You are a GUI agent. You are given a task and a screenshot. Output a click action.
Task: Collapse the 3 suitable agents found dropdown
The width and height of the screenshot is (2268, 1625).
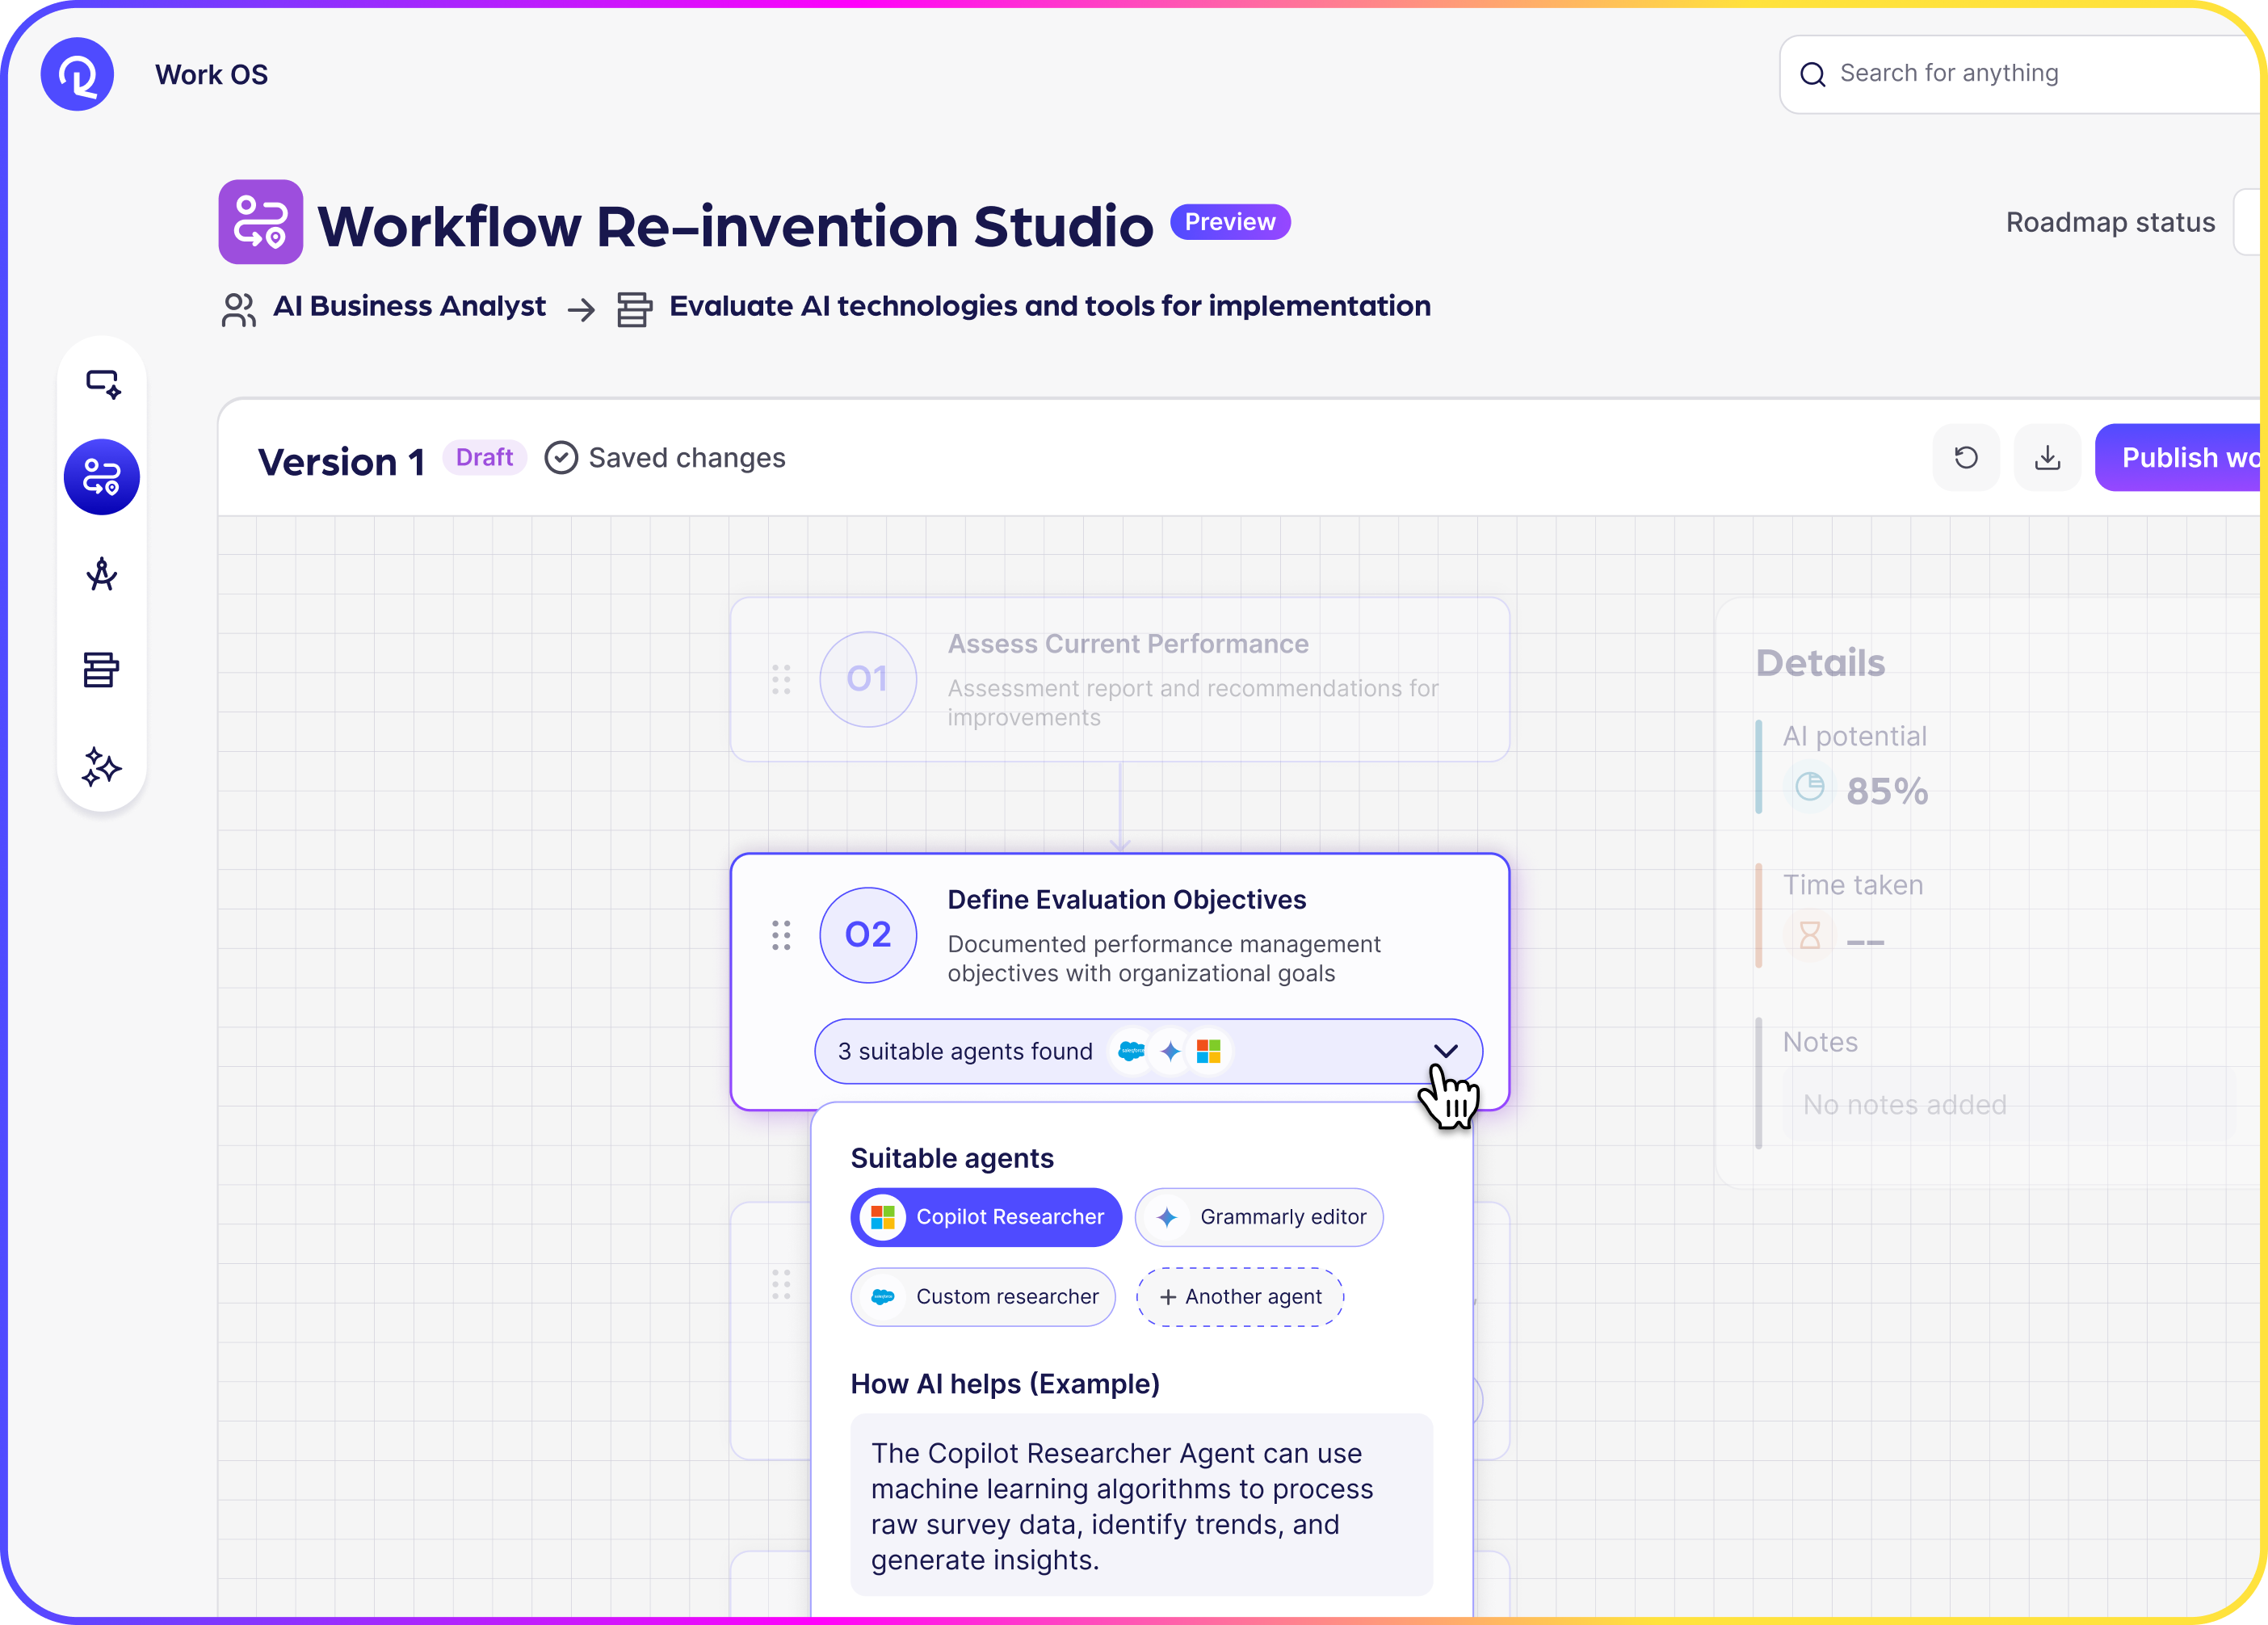click(1445, 1050)
